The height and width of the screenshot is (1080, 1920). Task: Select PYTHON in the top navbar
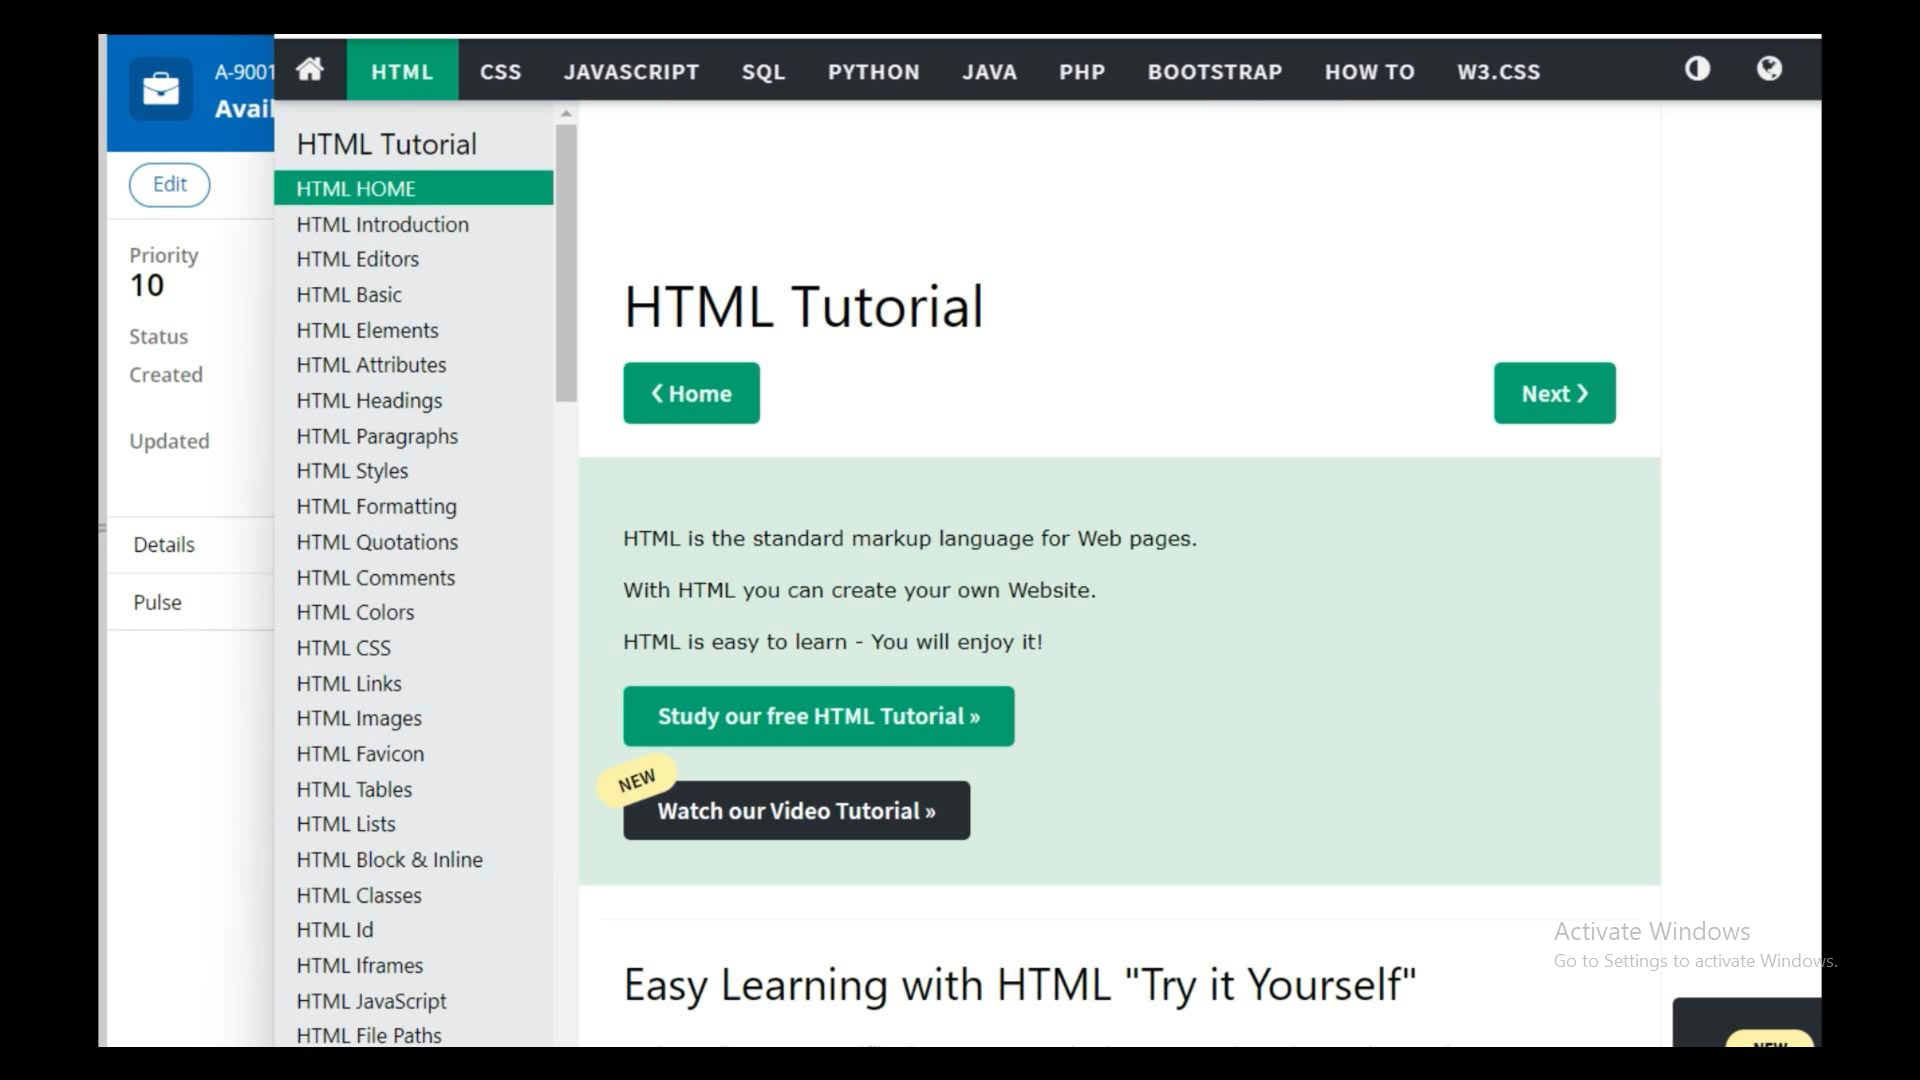pyautogui.click(x=873, y=72)
